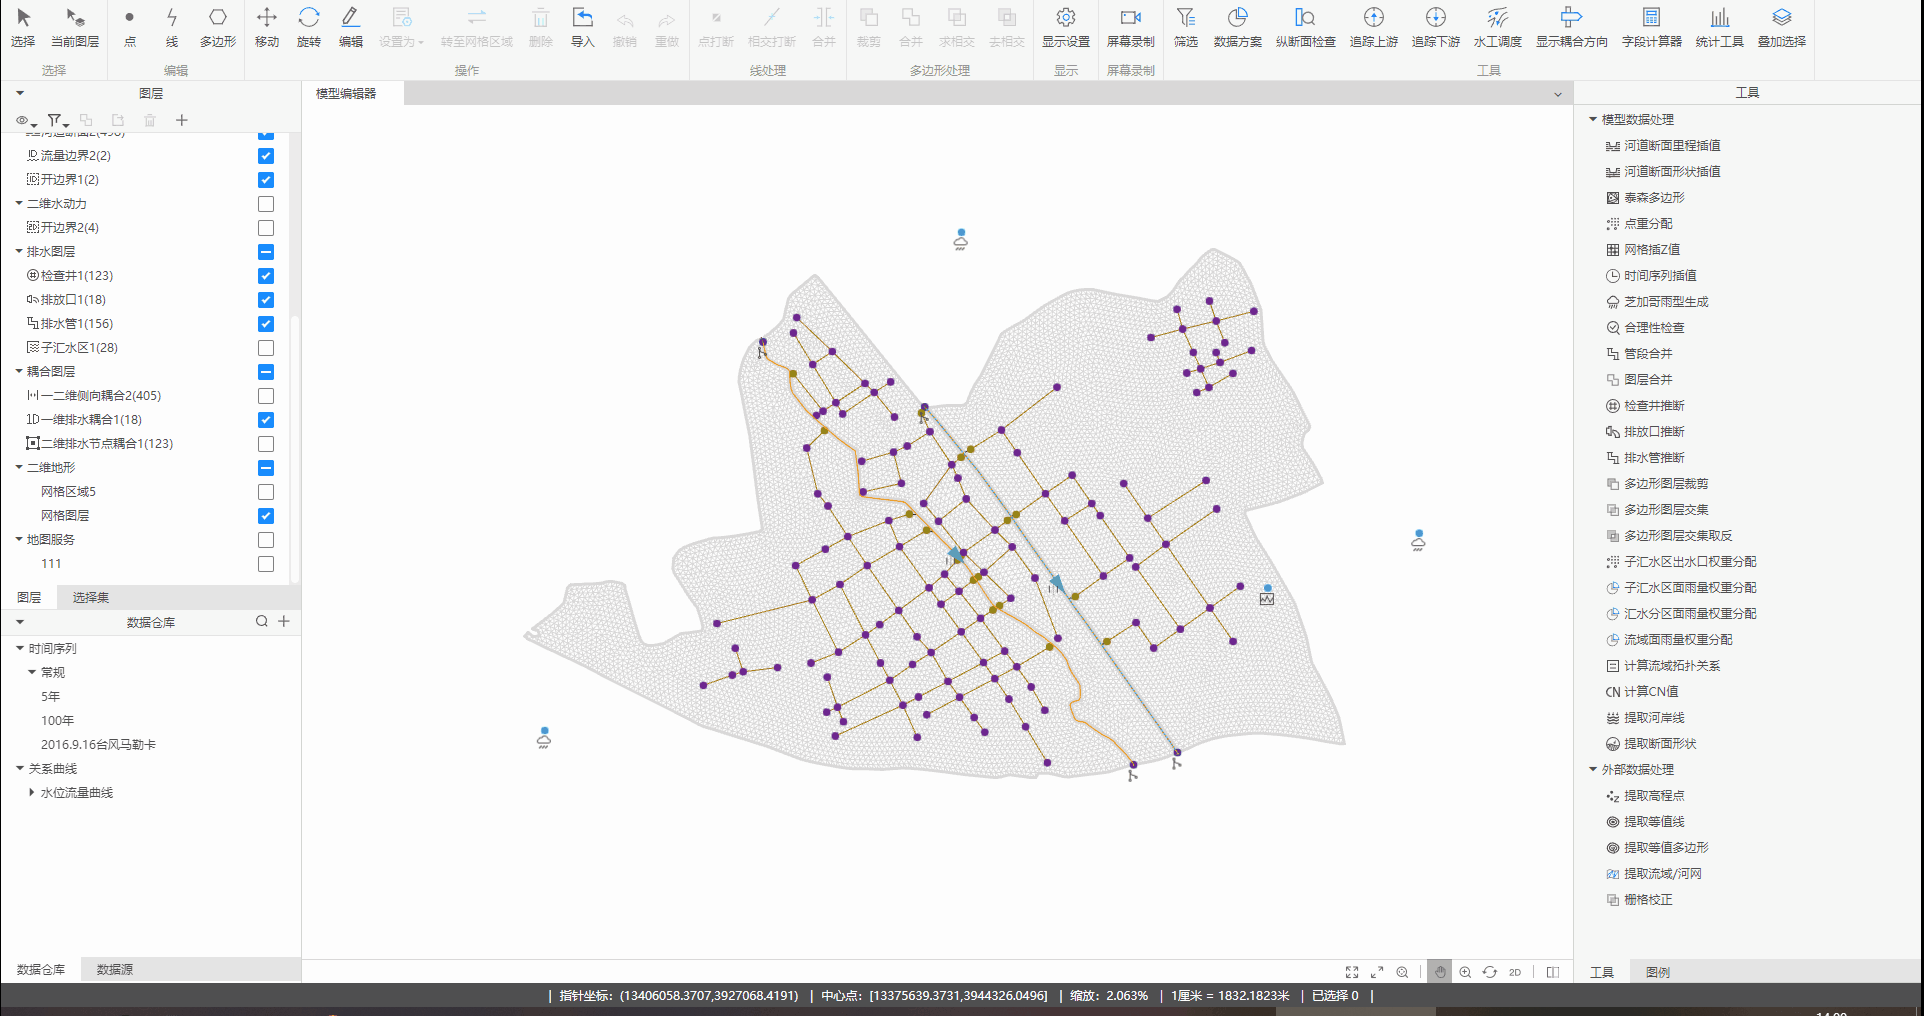Click the zoom-in magnifier in bottom bar
The width and height of the screenshot is (1924, 1016).
coord(1465,972)
